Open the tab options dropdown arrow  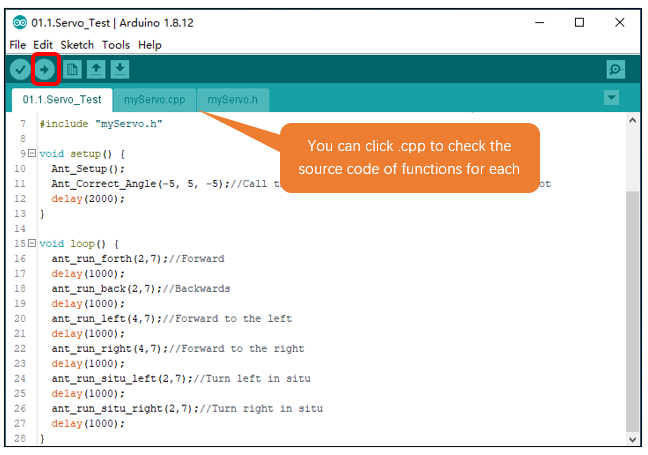click(611, 98)
